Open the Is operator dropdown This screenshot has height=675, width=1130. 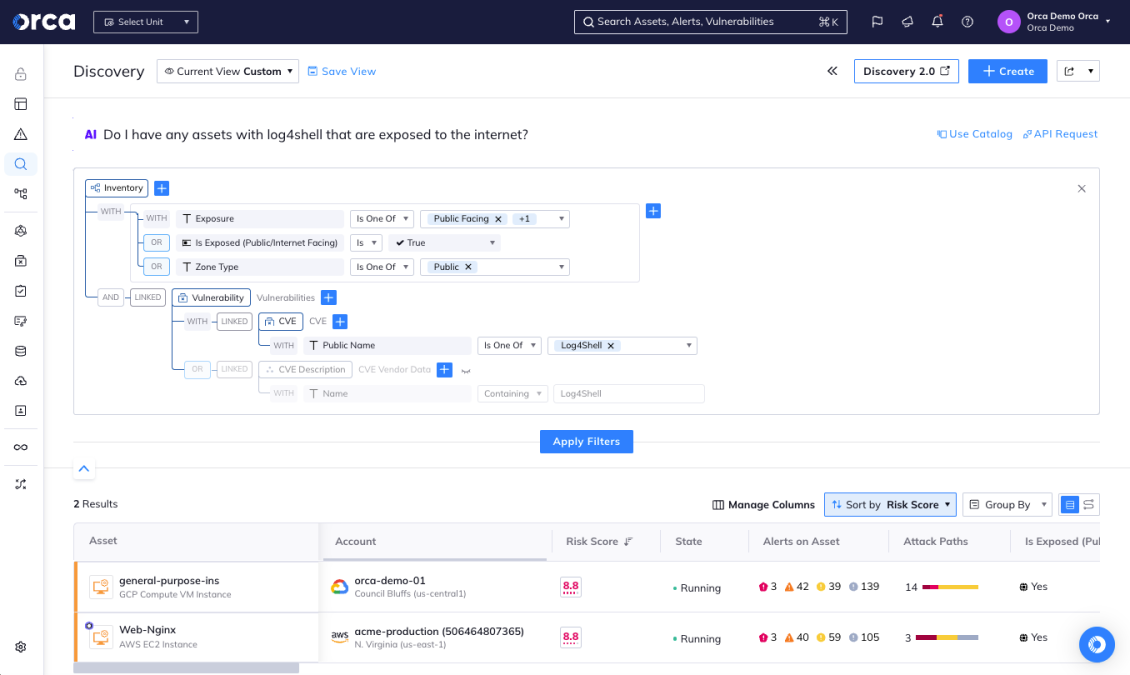(x=366, y=243)
